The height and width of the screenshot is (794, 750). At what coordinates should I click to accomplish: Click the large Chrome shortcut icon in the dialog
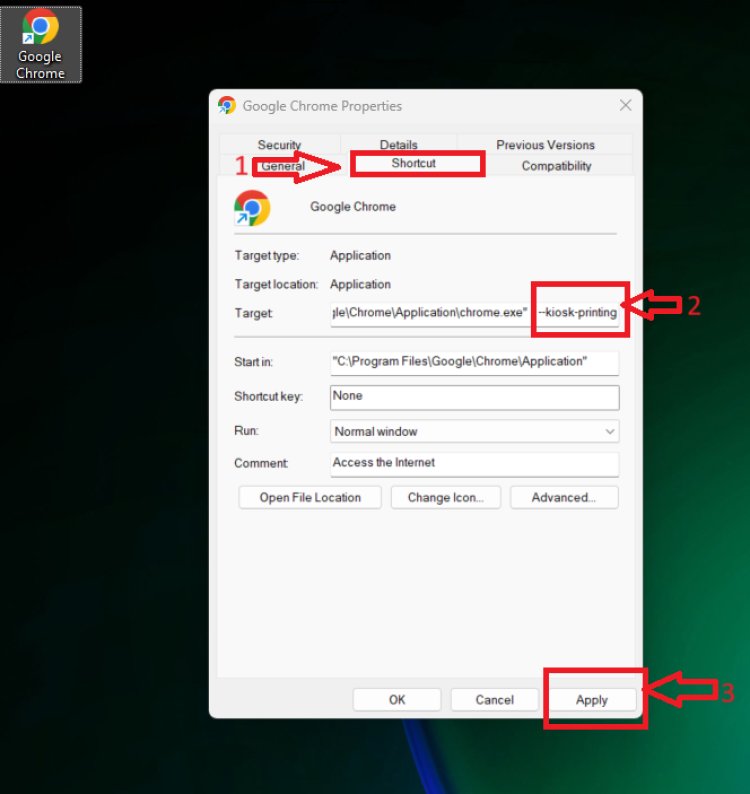coord(252,208)
